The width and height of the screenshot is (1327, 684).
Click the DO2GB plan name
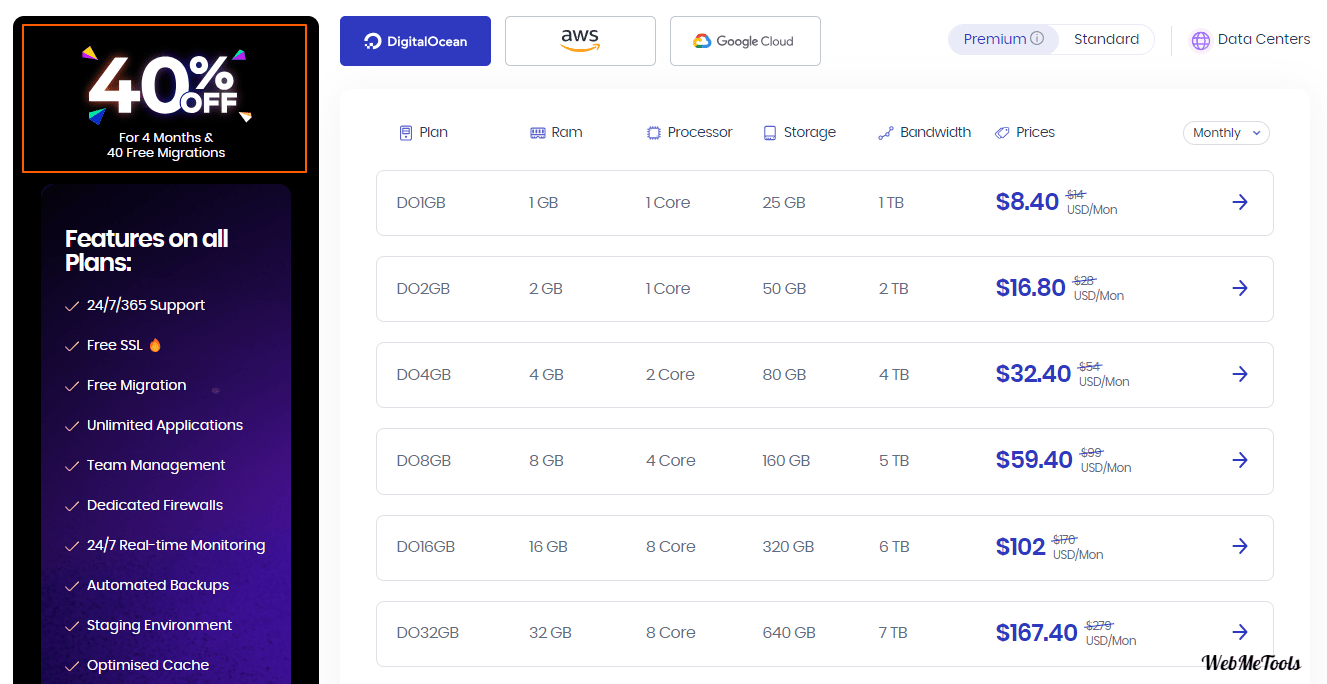coord(423,289)
